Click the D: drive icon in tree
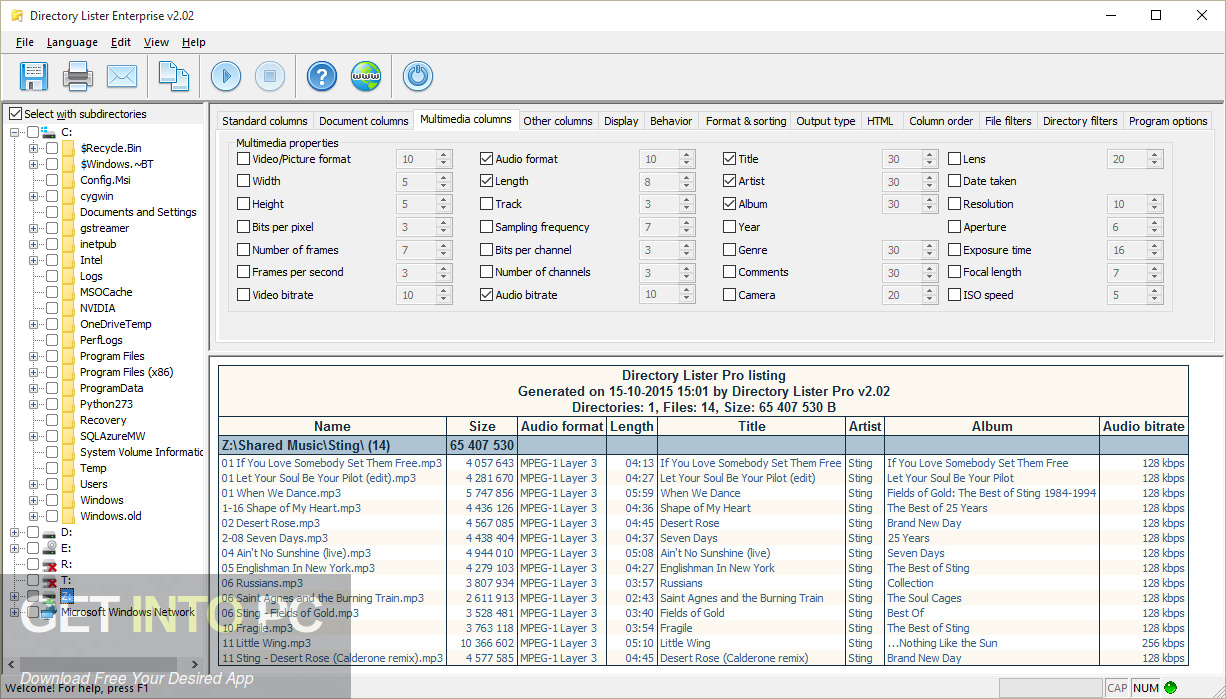 point(50,532)
